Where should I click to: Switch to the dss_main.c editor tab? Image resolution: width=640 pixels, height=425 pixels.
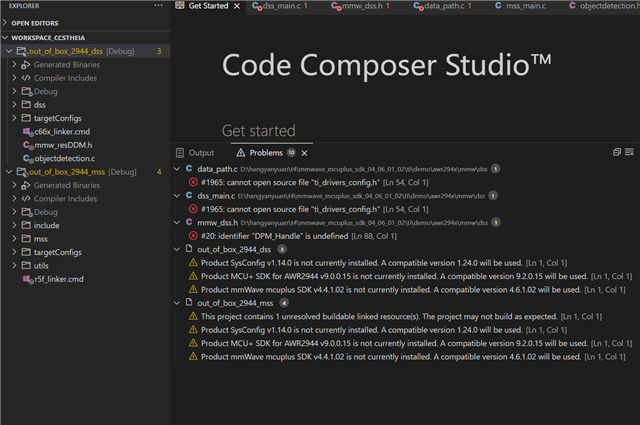[x=280, y=6]
